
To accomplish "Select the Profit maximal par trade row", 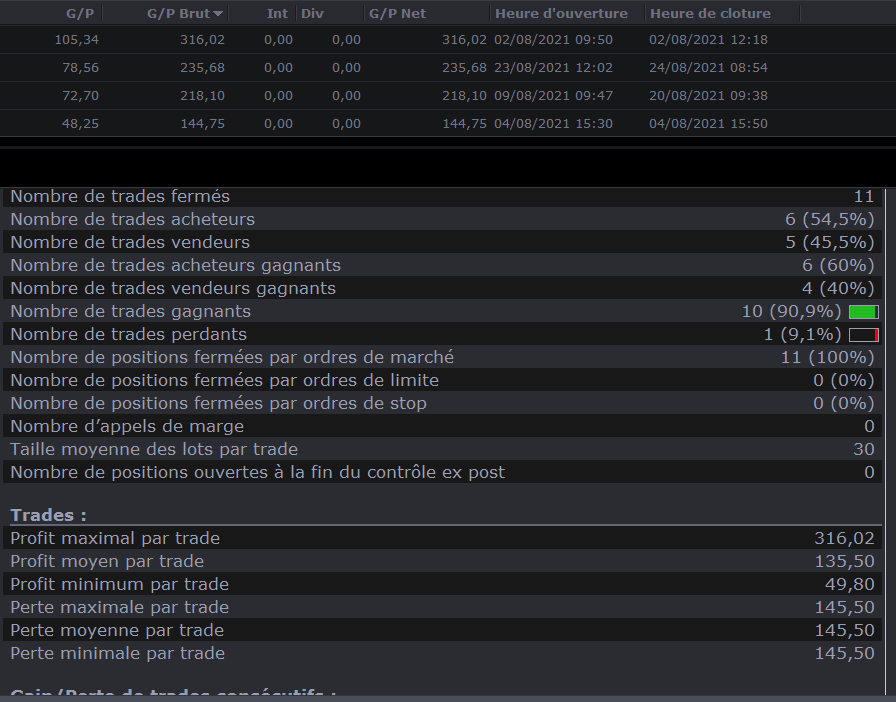I will click(x=442, y=538).
